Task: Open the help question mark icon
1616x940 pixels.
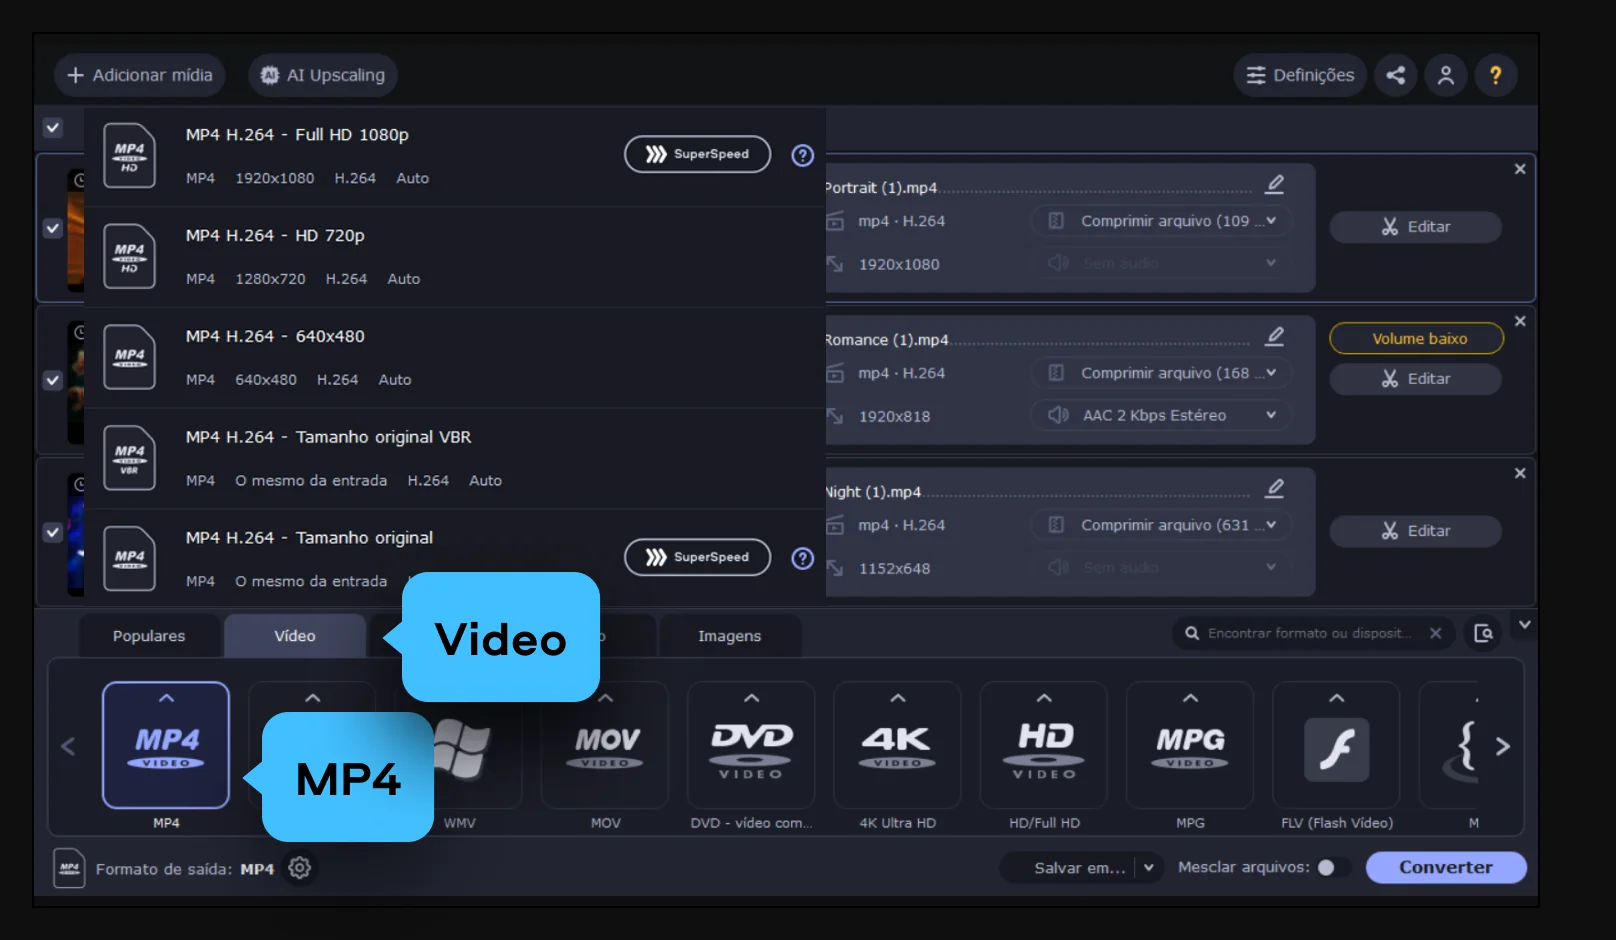Action: 1495,75
